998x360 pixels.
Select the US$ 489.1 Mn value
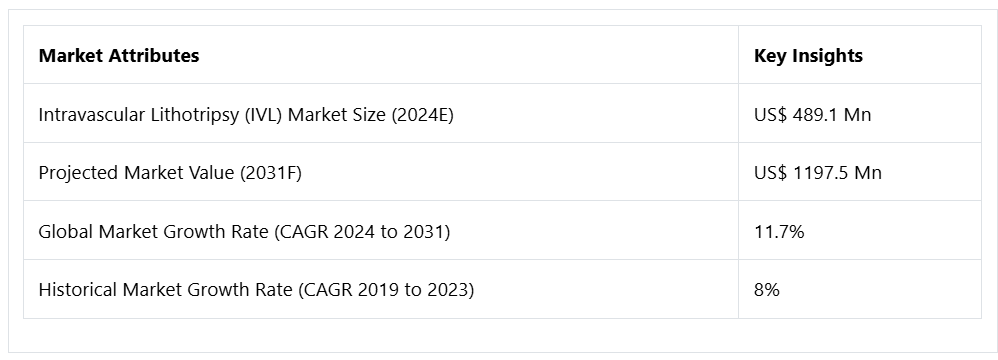point(812,114)
